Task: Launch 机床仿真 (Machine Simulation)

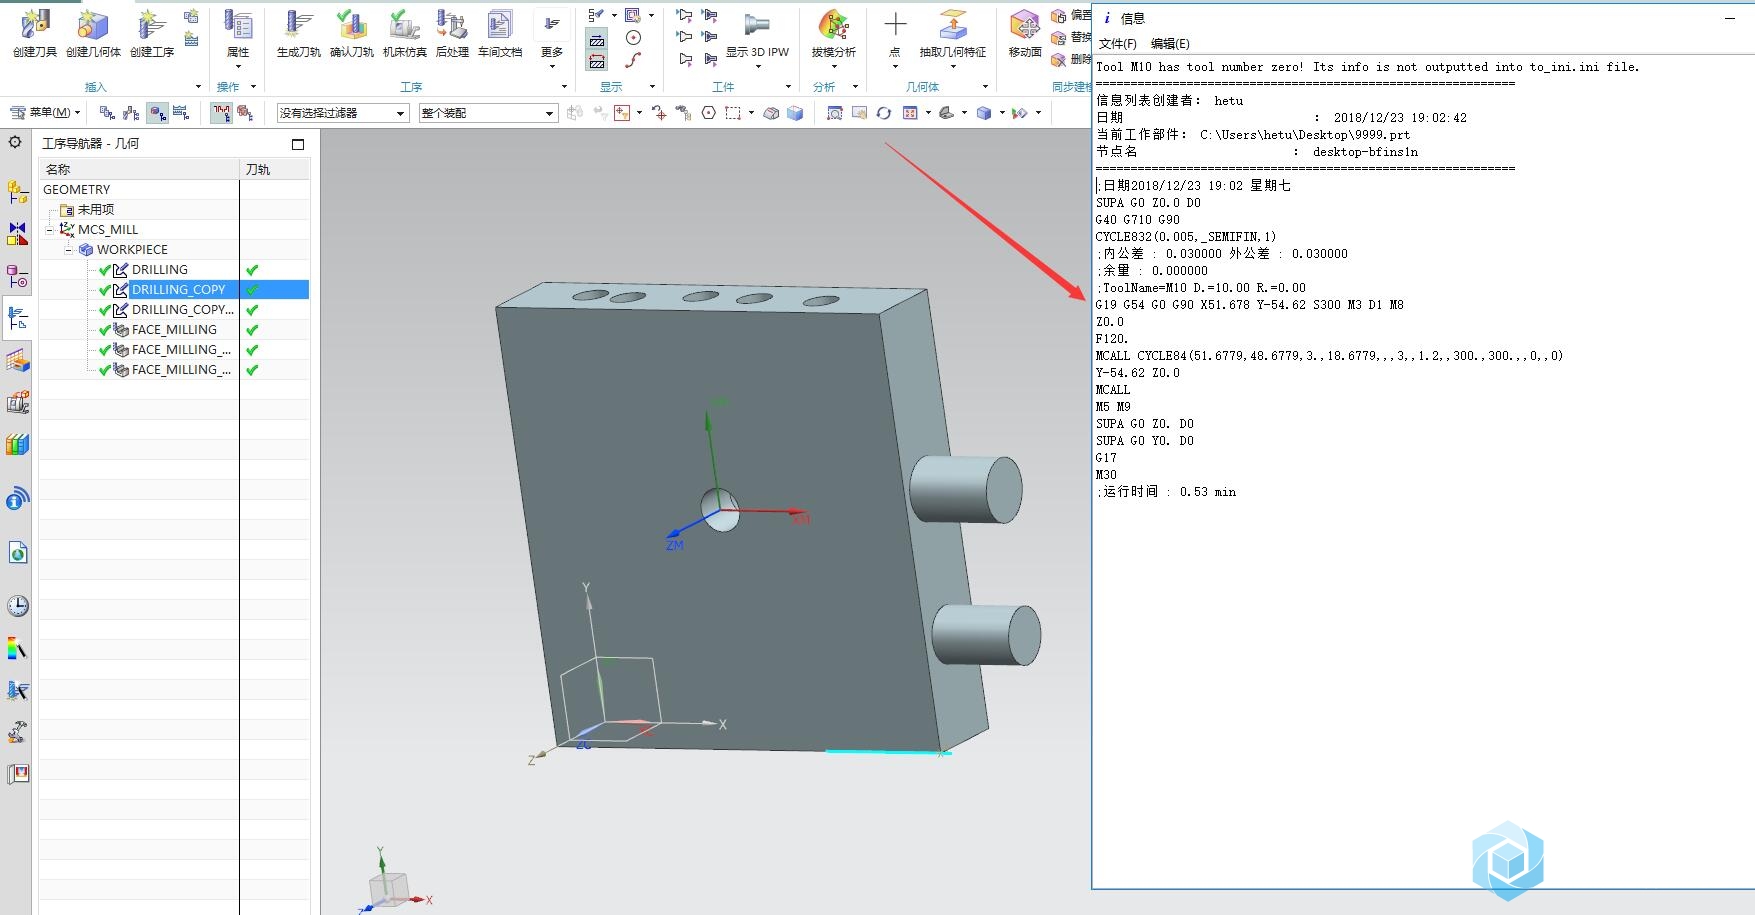Action: pyautogui.click(x=404, y=32)
